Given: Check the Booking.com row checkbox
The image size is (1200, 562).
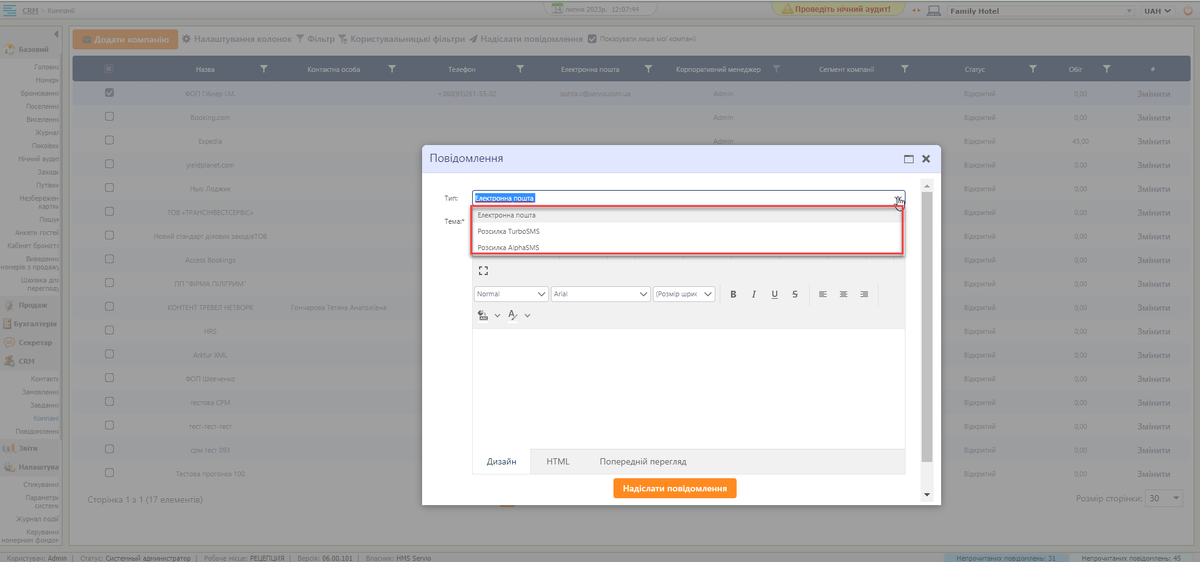Looking at the screenshot, I should coord(109,116).
